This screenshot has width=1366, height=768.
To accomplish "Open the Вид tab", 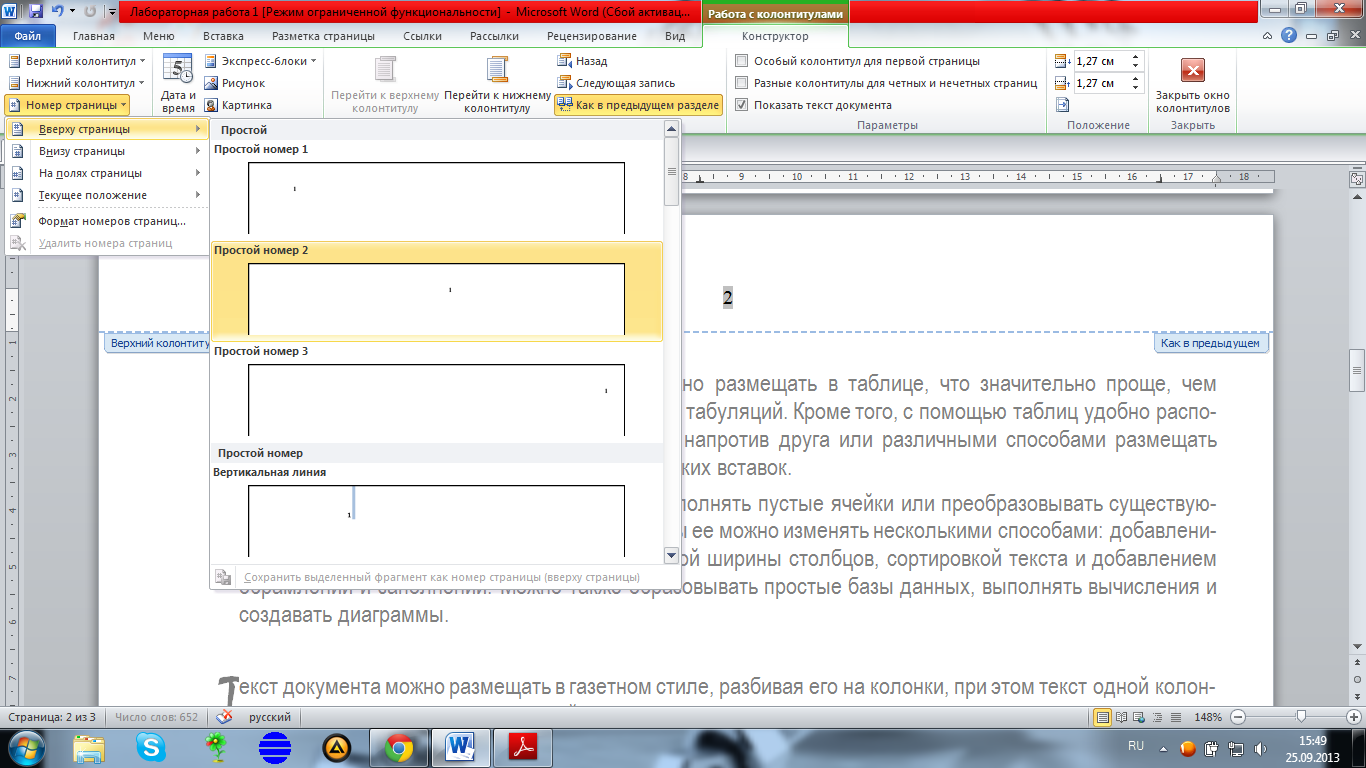I will pyautogui.click(x=675, y=36).
